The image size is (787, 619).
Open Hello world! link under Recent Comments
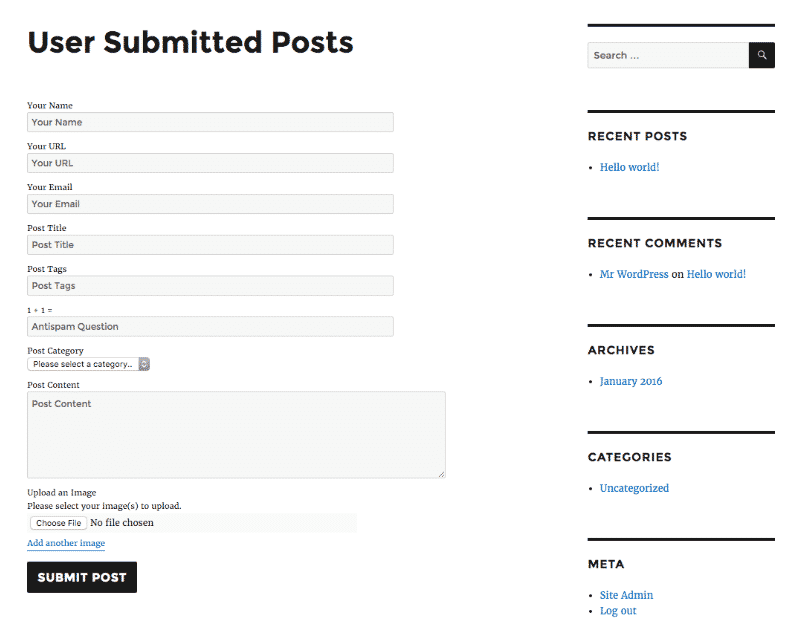coord(716,274)
